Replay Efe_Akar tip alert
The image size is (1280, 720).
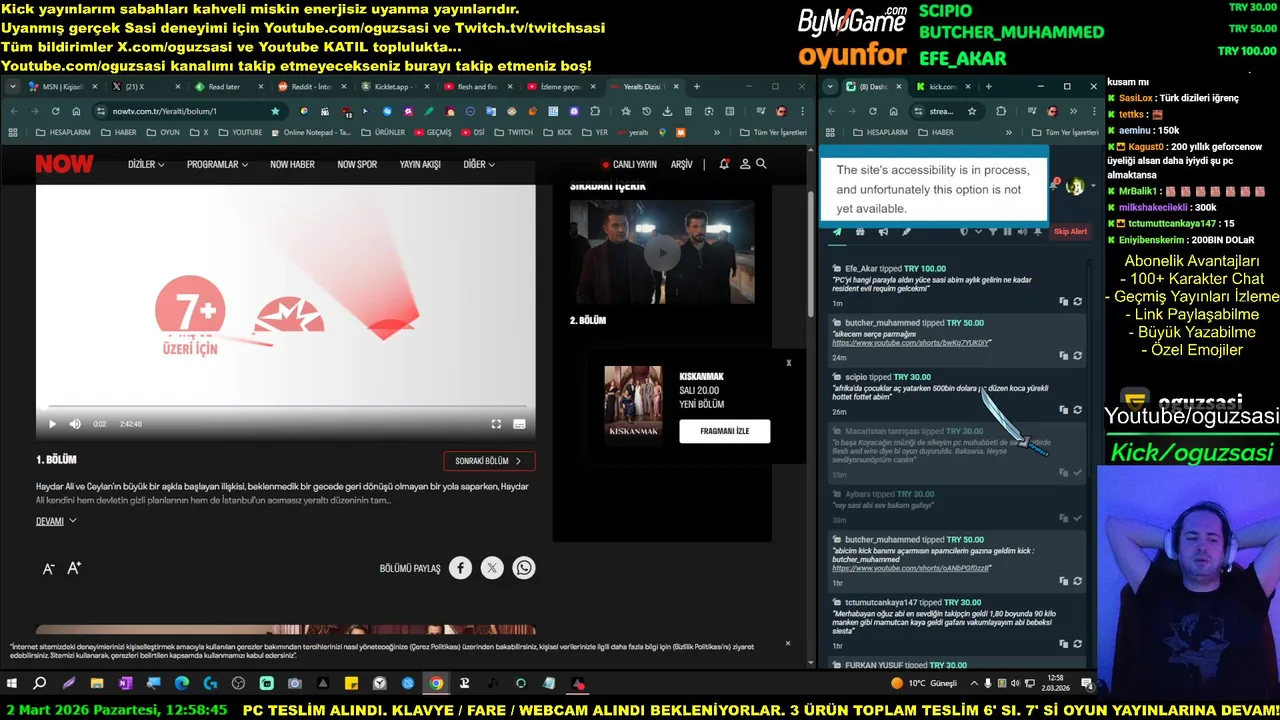click(1078, 301)
